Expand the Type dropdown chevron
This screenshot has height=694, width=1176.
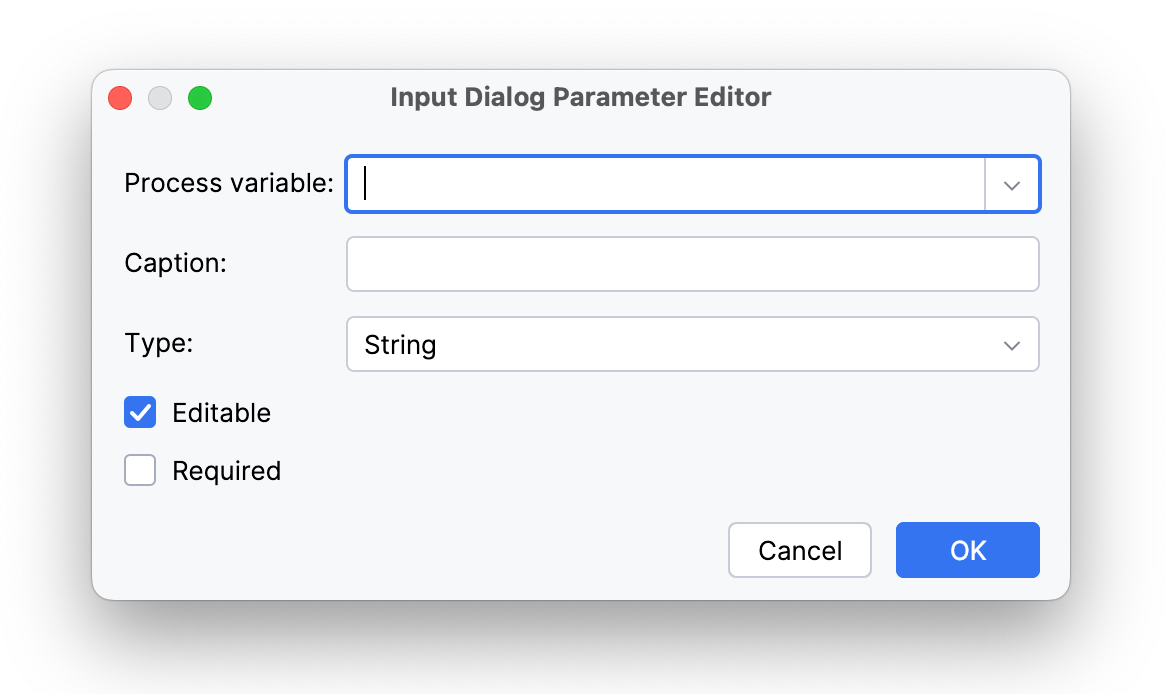click(x=1012, y=345)
